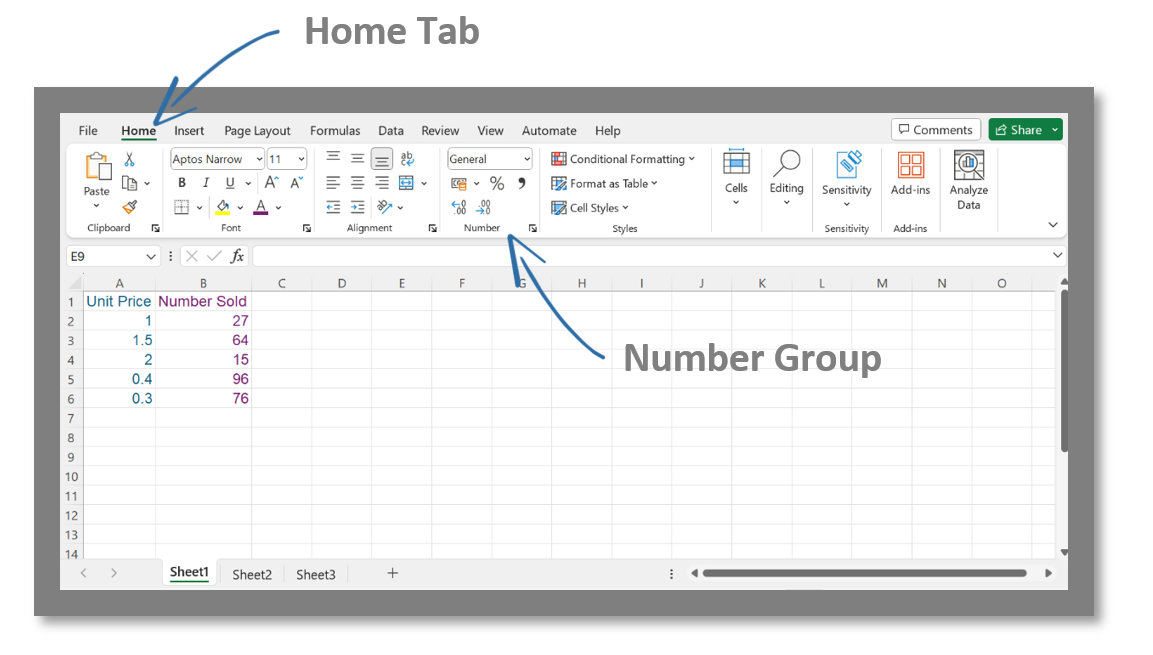The image size is (1153, 655).
Task: Click the Select All corner triangle
Action: pyautogui.click(x=74, y=283)
